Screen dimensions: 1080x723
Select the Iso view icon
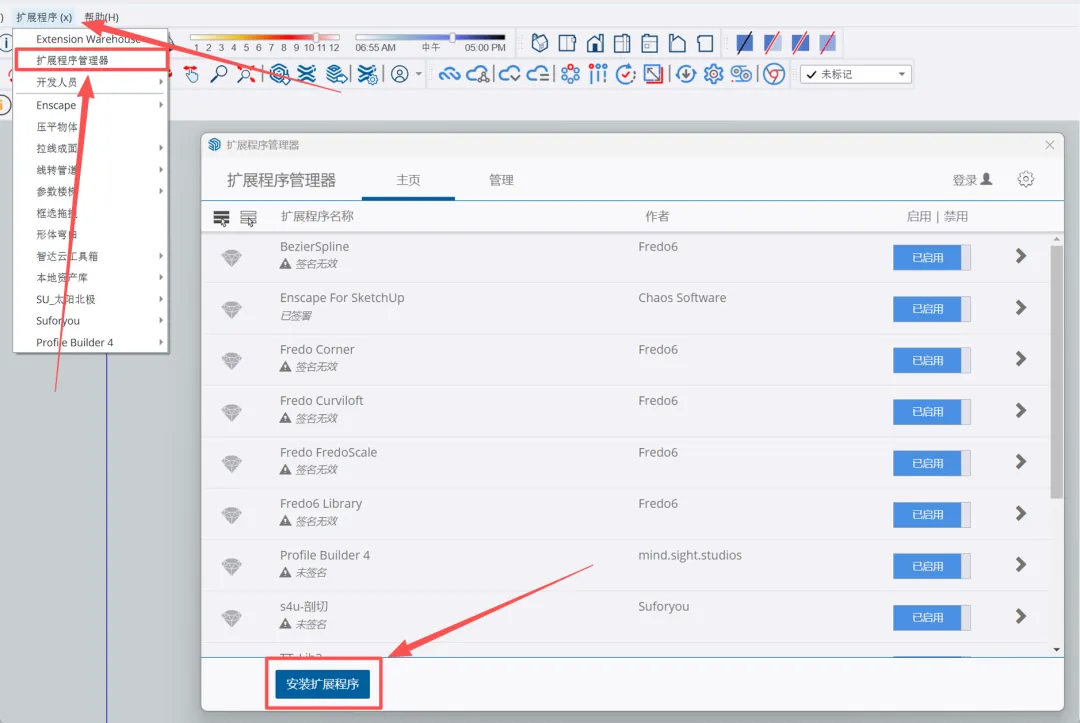[x=540, y=43]
